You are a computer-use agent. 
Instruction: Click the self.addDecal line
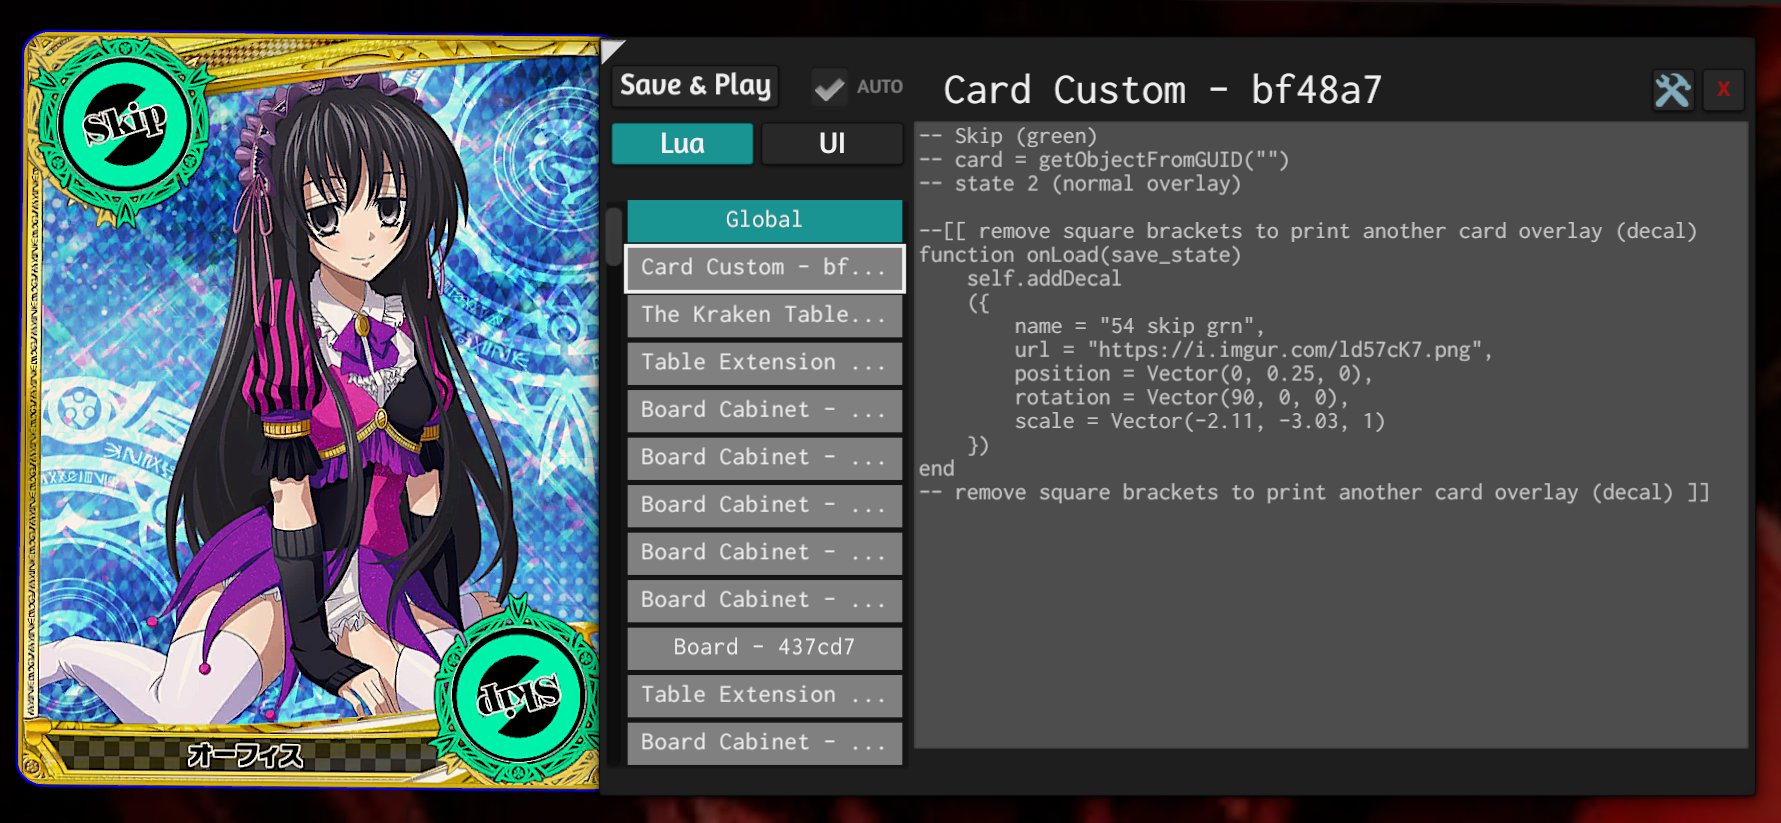[x=1044, y=279]
